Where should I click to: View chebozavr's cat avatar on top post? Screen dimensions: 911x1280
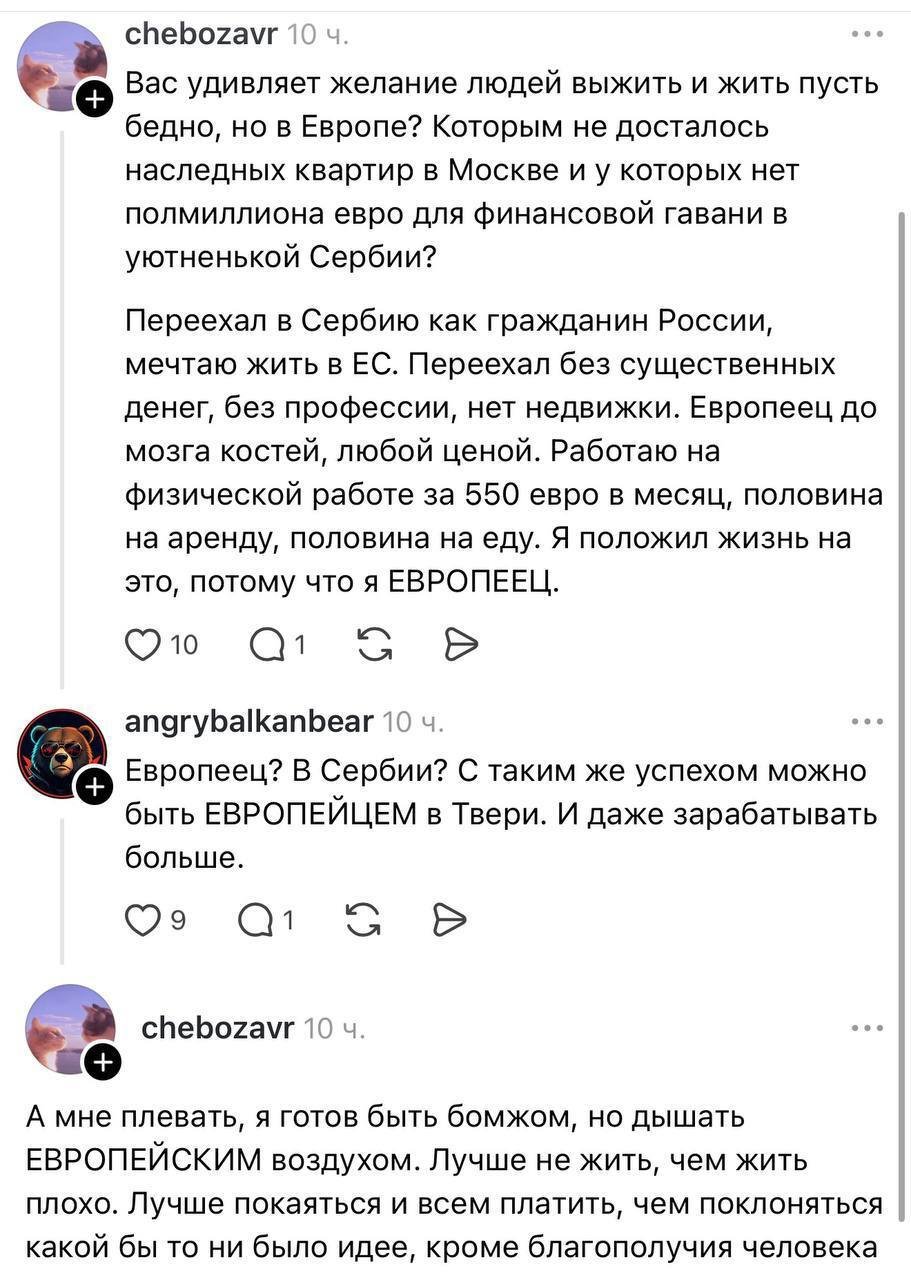(62, 65)
